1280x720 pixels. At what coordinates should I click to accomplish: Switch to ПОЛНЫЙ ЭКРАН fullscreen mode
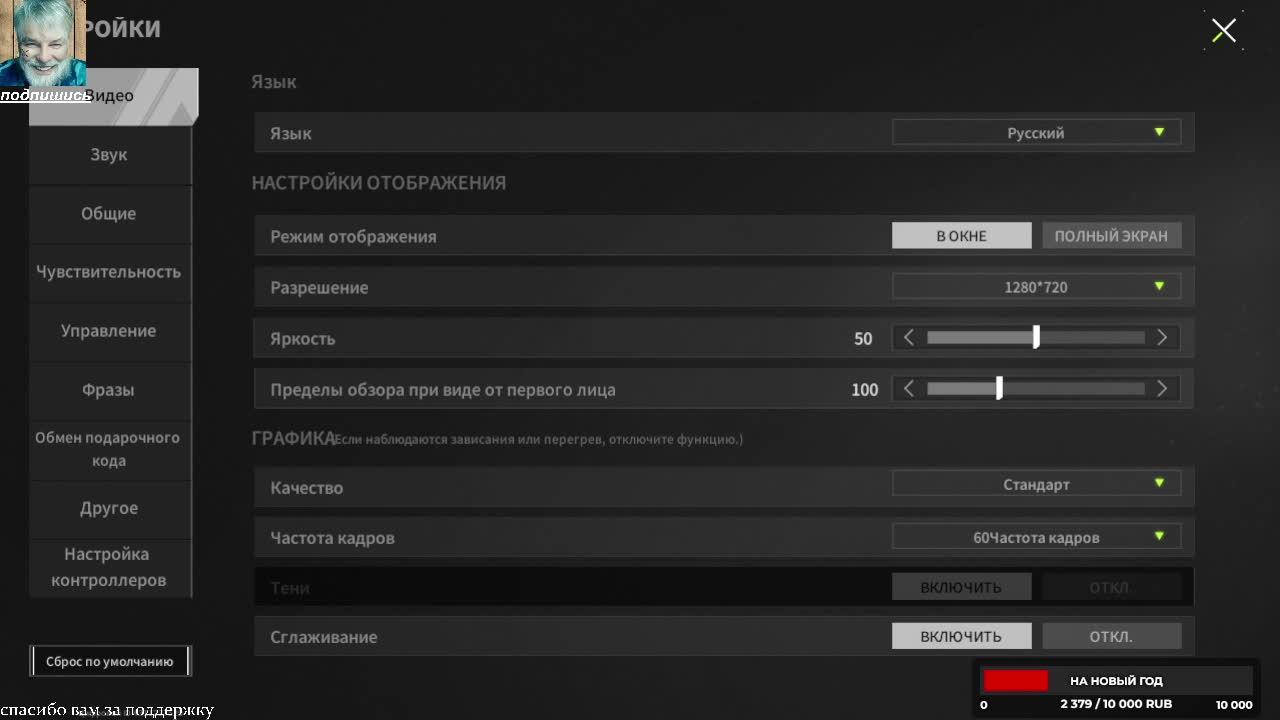[1111, 236]
